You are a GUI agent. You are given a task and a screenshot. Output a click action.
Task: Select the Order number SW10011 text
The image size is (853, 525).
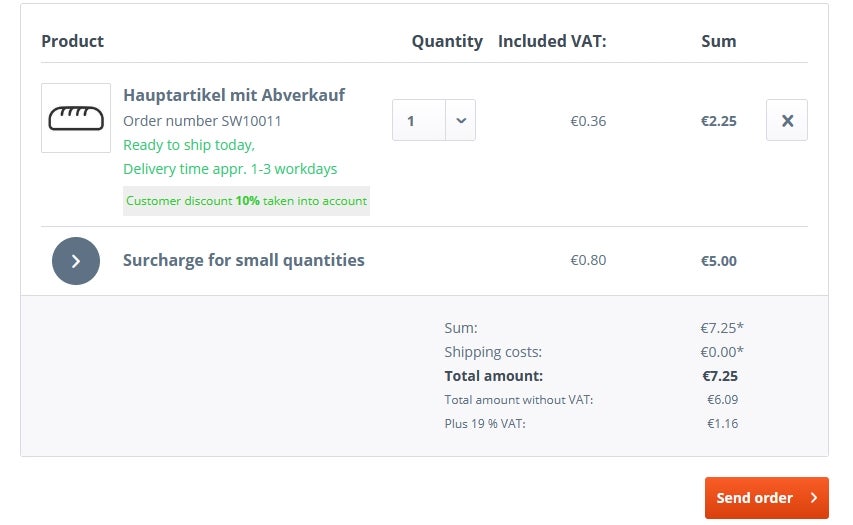202,121
